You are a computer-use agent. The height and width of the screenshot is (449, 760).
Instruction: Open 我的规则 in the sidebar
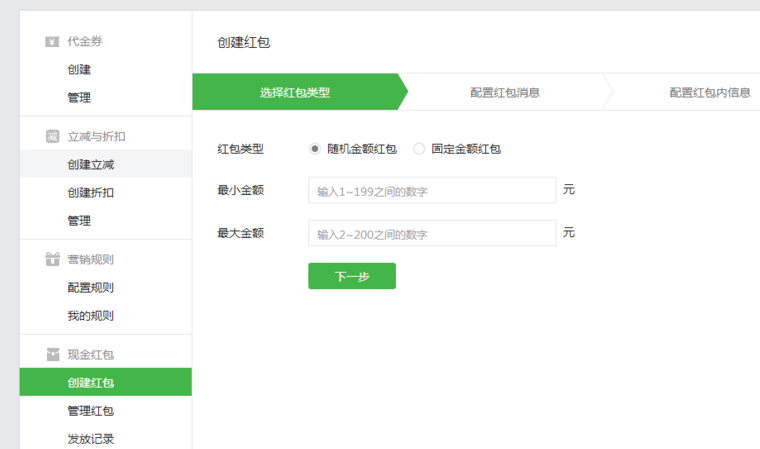(91, 316)
